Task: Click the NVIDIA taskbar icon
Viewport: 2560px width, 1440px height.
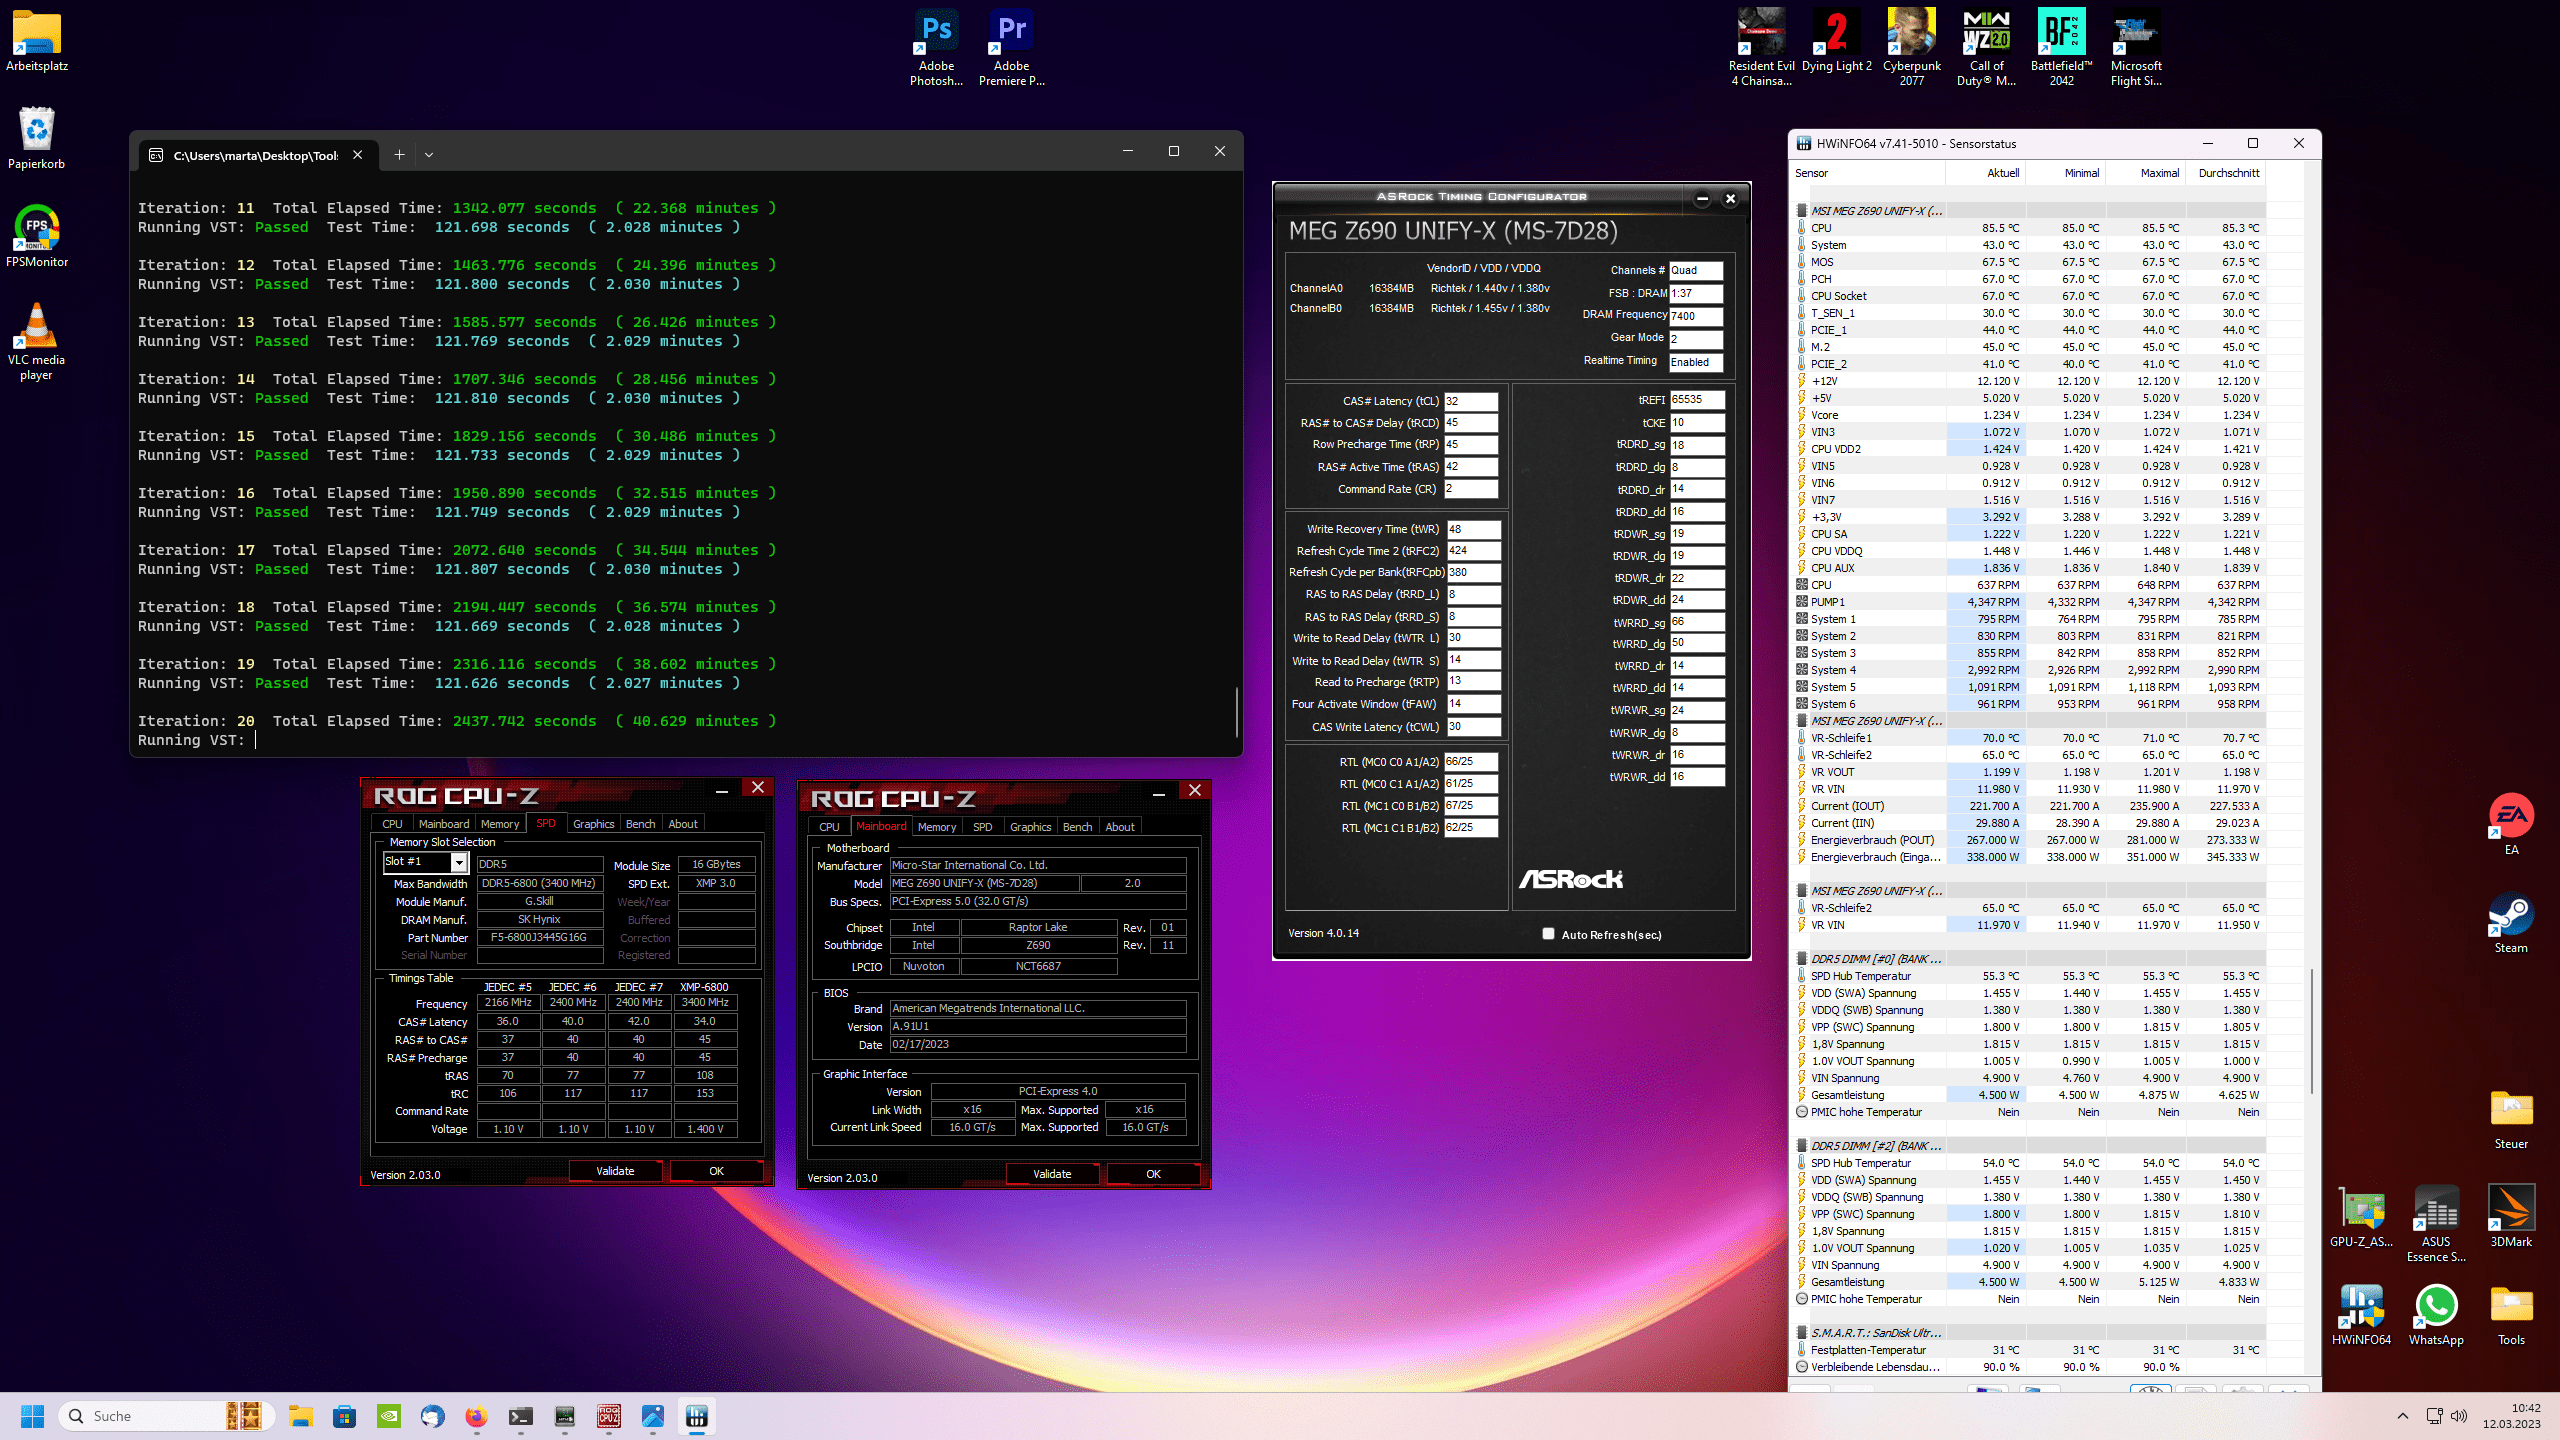Action: (389, 1416)
